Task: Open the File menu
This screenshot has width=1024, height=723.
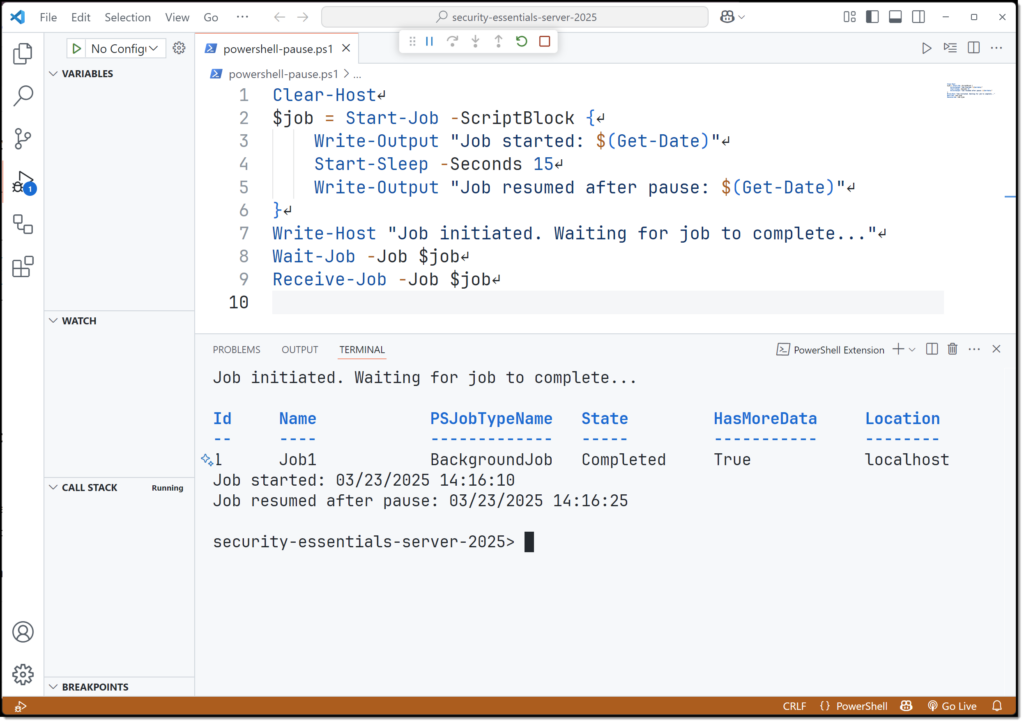Action: (x=48, y=17)
